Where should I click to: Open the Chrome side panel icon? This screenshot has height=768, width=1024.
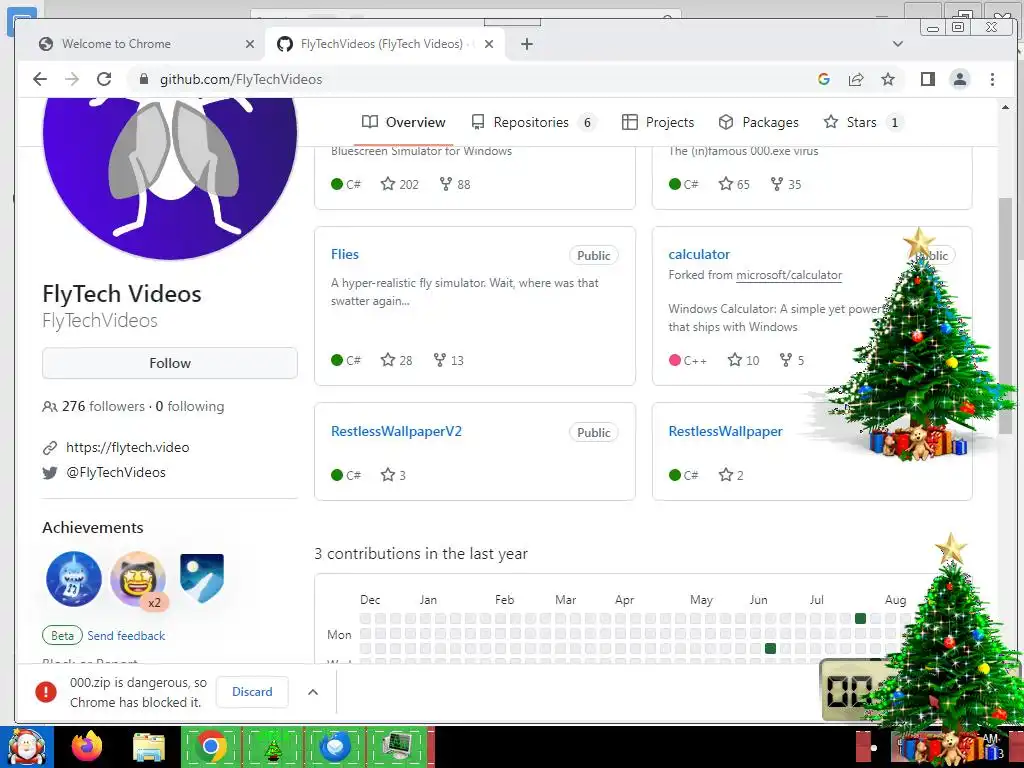[927, 79]
